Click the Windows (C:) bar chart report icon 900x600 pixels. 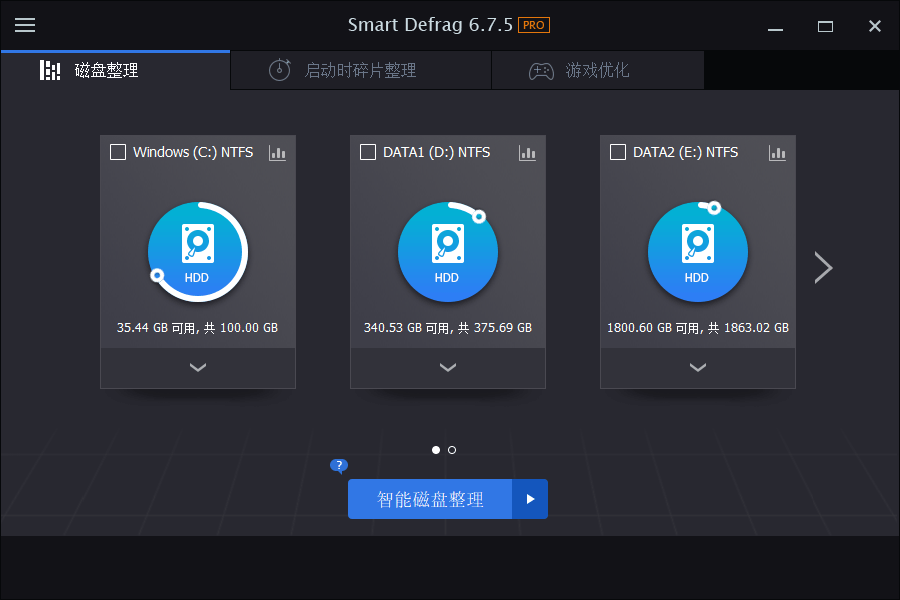278,152
